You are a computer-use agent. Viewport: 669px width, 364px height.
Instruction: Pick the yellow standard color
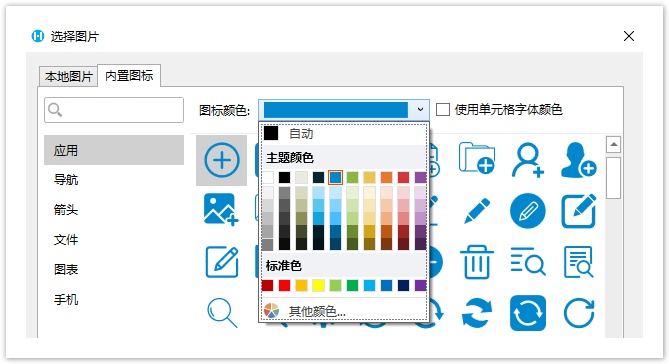[x=318, y=285]
